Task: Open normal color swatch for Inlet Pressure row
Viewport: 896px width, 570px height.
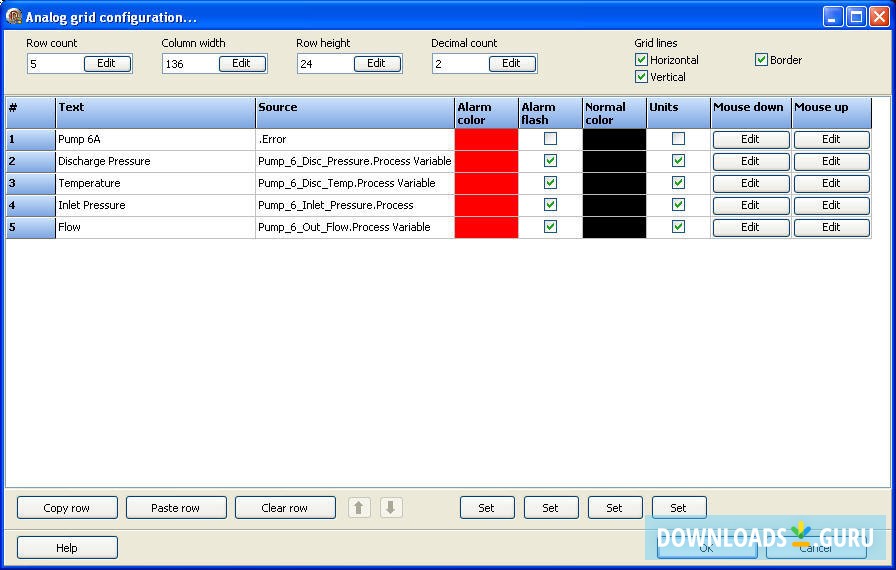Action: (x=614, y=205)
